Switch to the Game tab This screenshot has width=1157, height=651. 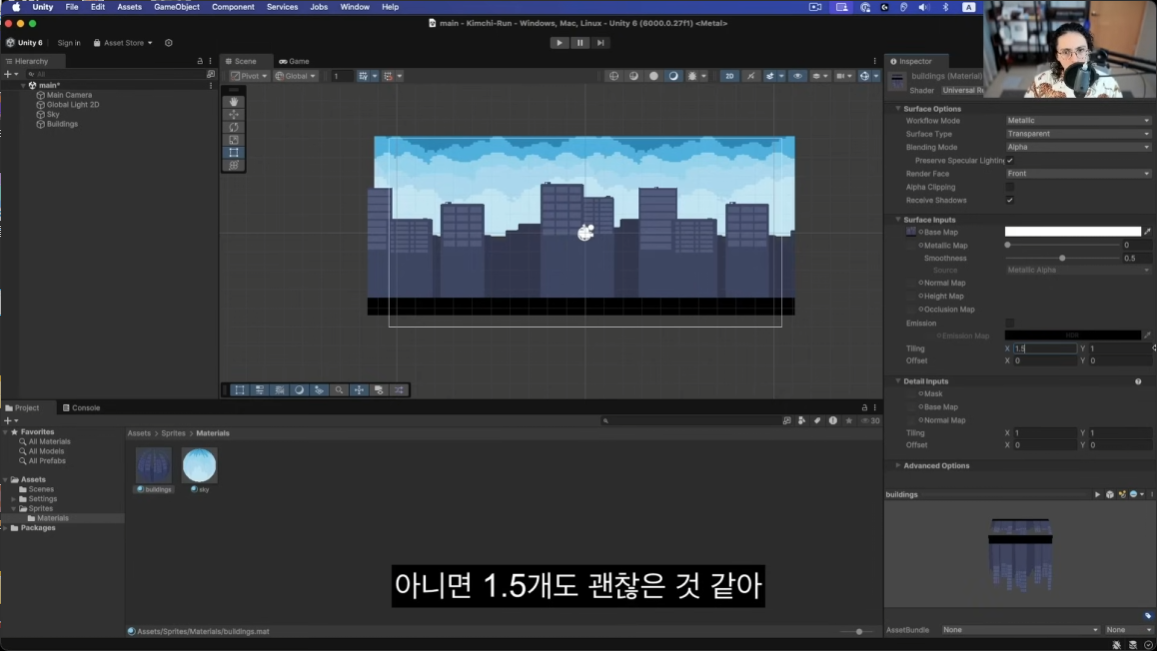(294, 61)
